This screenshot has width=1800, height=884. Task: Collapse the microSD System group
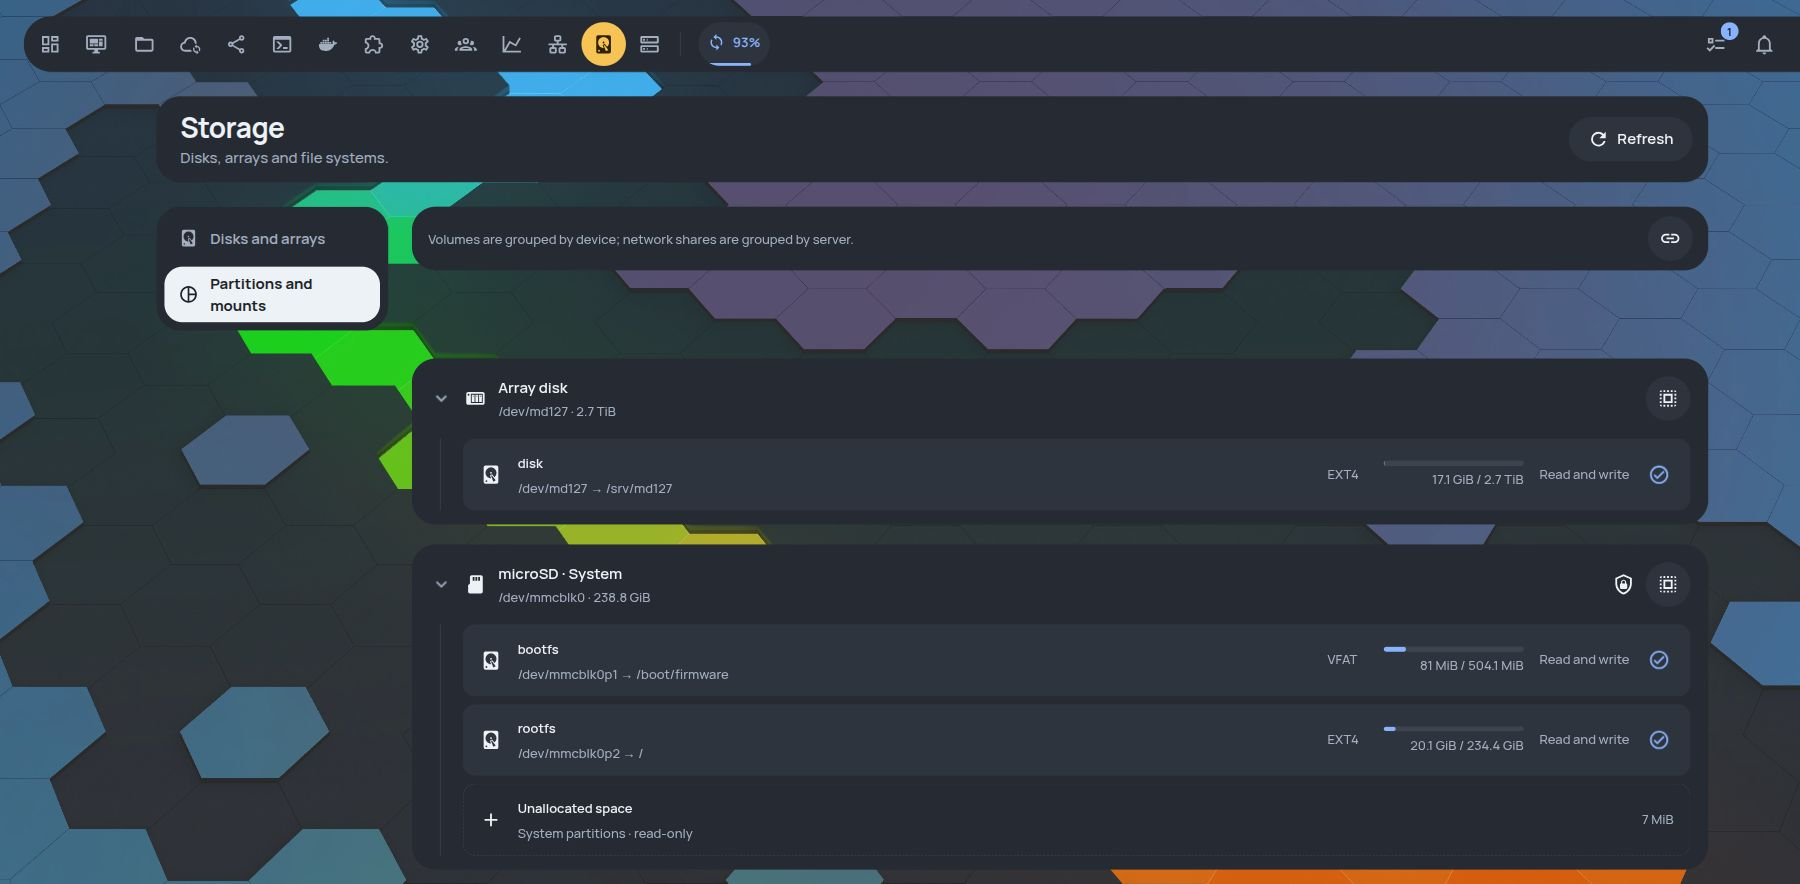pos(441,584)
